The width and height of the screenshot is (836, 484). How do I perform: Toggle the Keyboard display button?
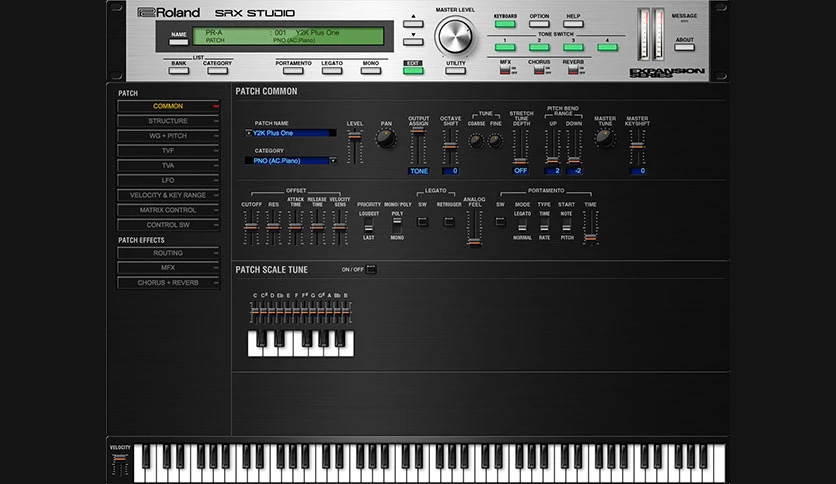click(x=505, y=23)
